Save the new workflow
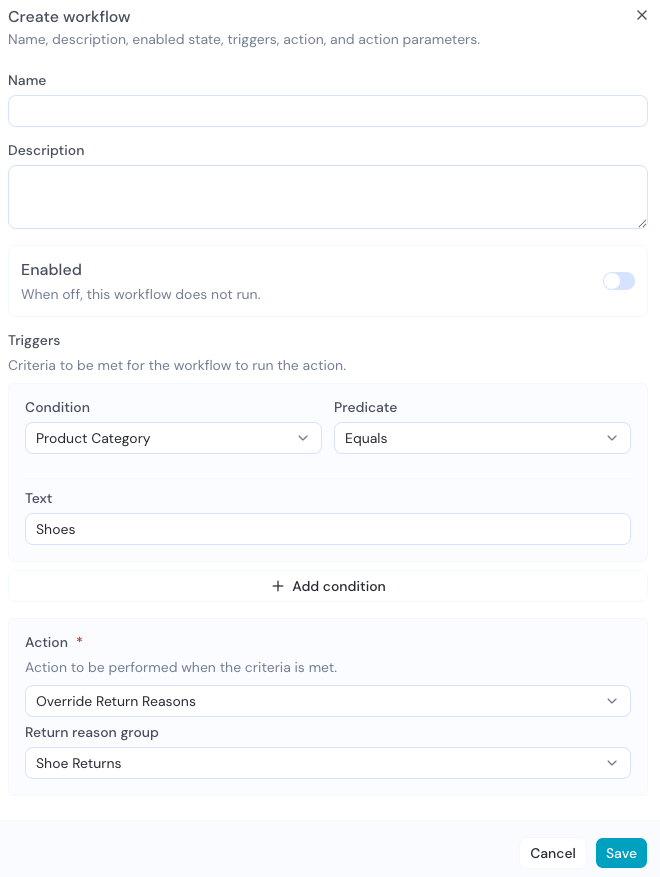 click(x=621, y=853)
